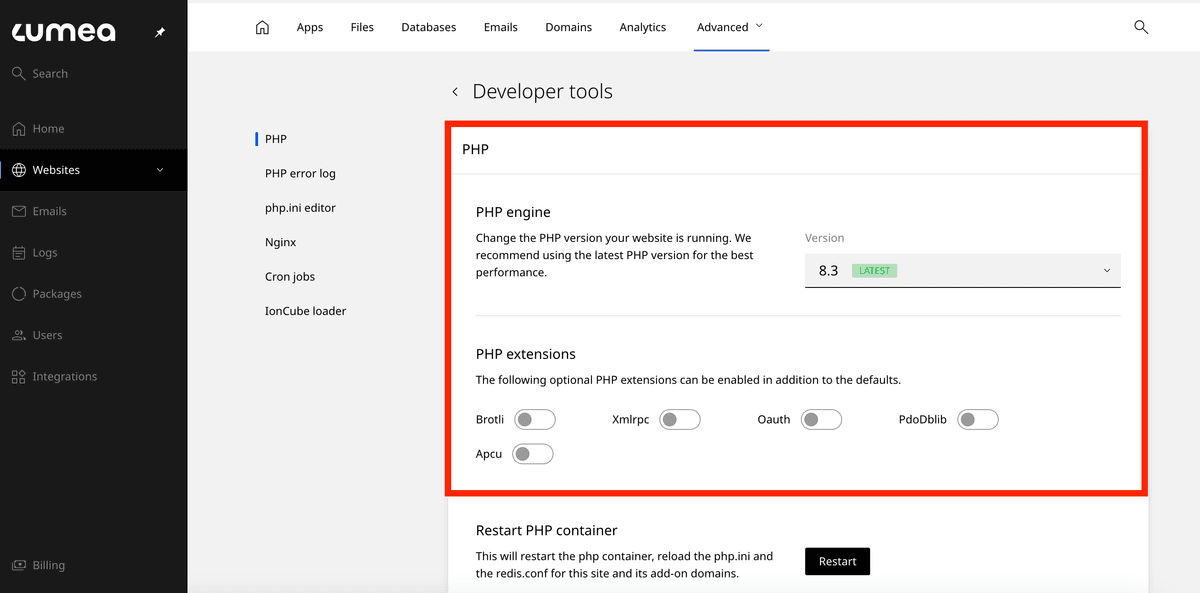Open the php.ini editor

coord(300,208)
